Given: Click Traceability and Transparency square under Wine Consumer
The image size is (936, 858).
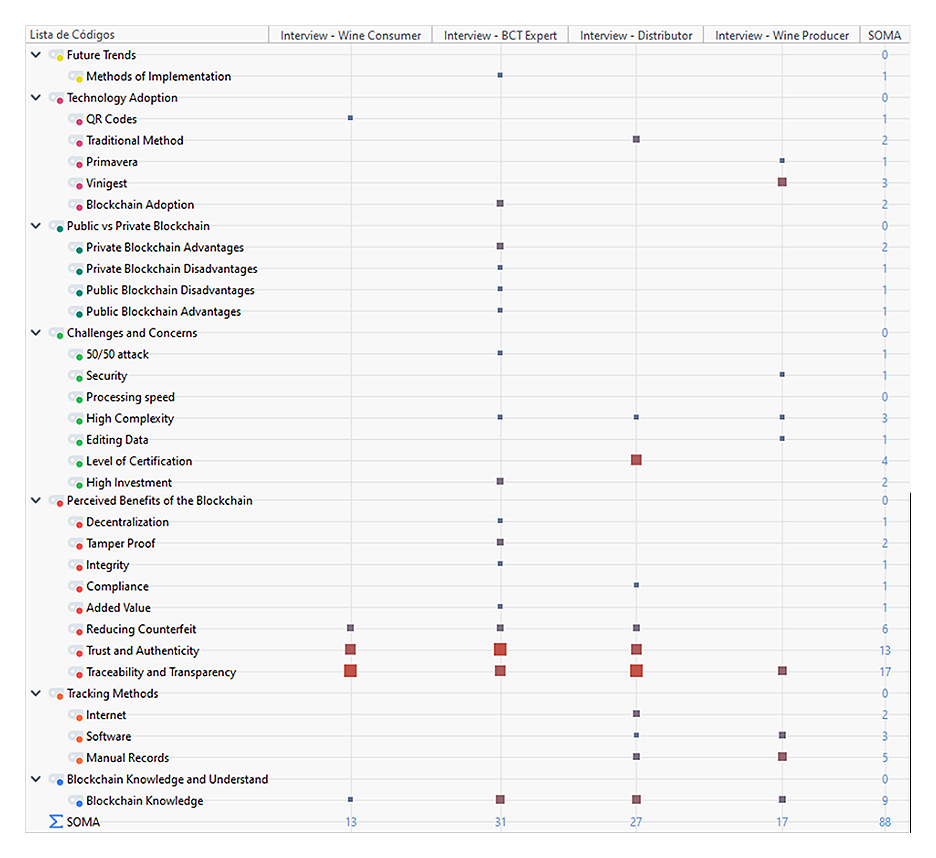Looking at the screenshot, I should coord(350,671).
